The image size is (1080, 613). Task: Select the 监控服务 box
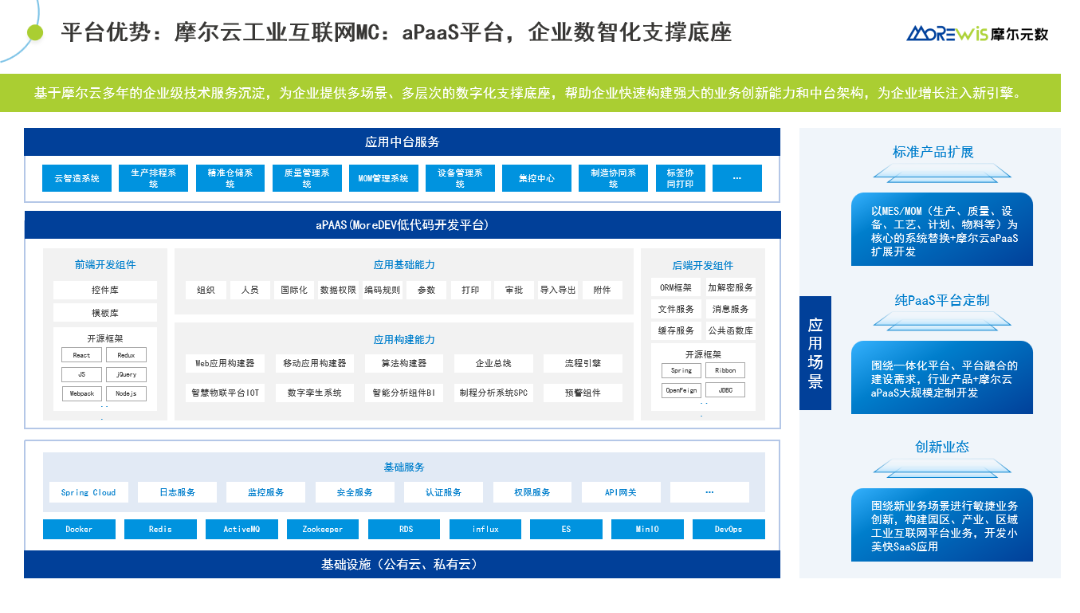tap(266, 492)
